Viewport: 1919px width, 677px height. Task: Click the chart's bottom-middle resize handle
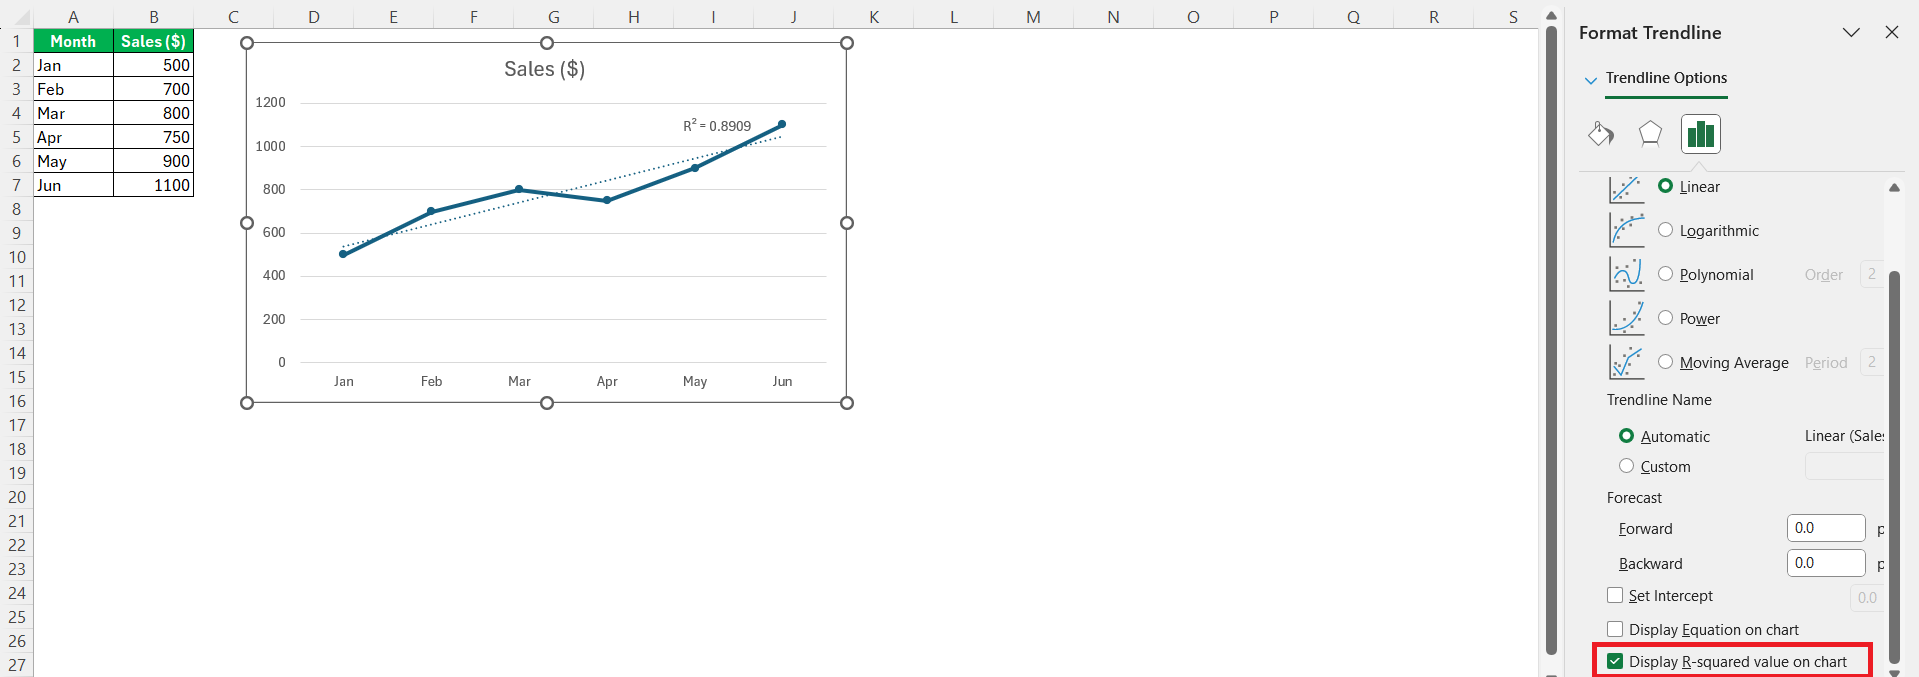[547, 403]
